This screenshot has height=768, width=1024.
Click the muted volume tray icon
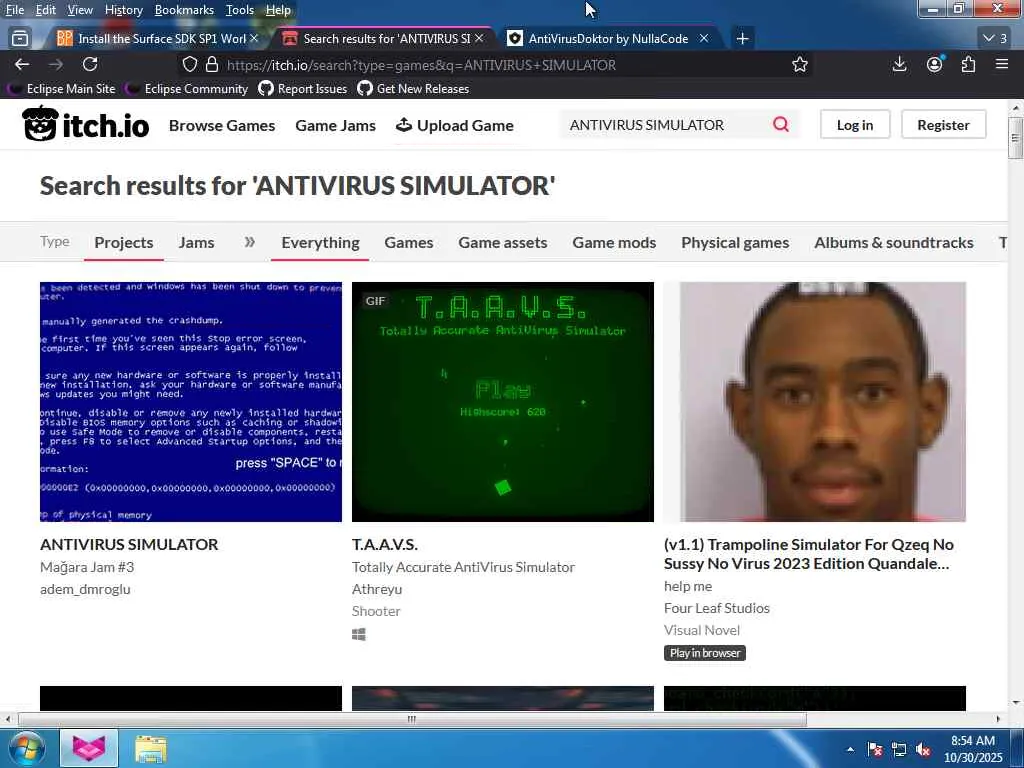click(x=923, y=750)
